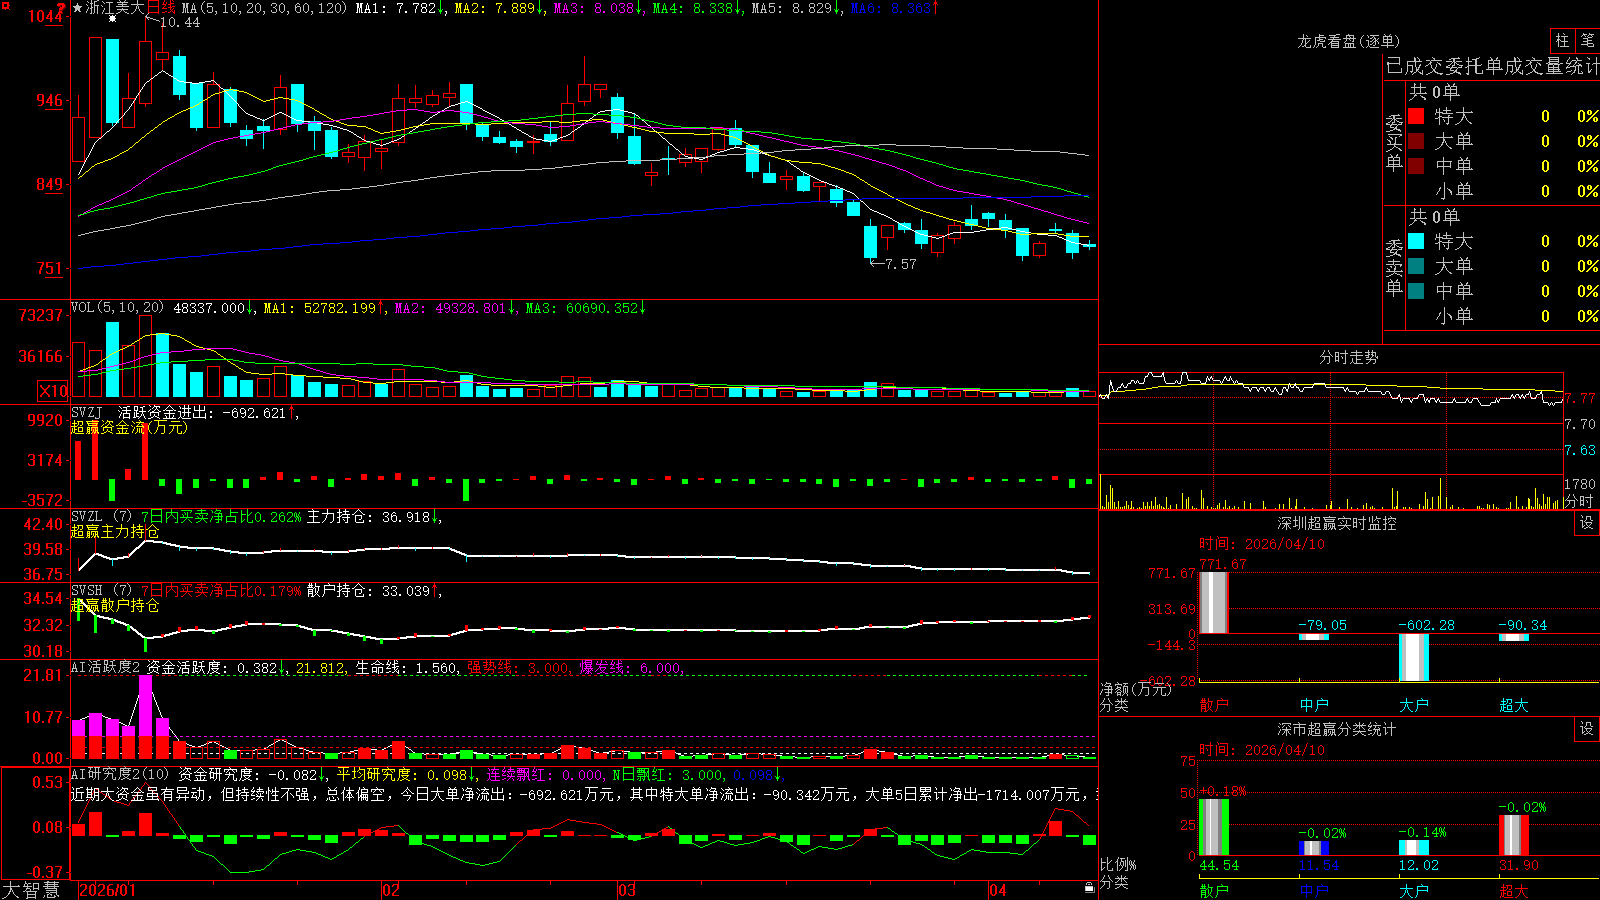Click the 散户 label under 深圳超赢实时监控

(x=1214, y=705)
